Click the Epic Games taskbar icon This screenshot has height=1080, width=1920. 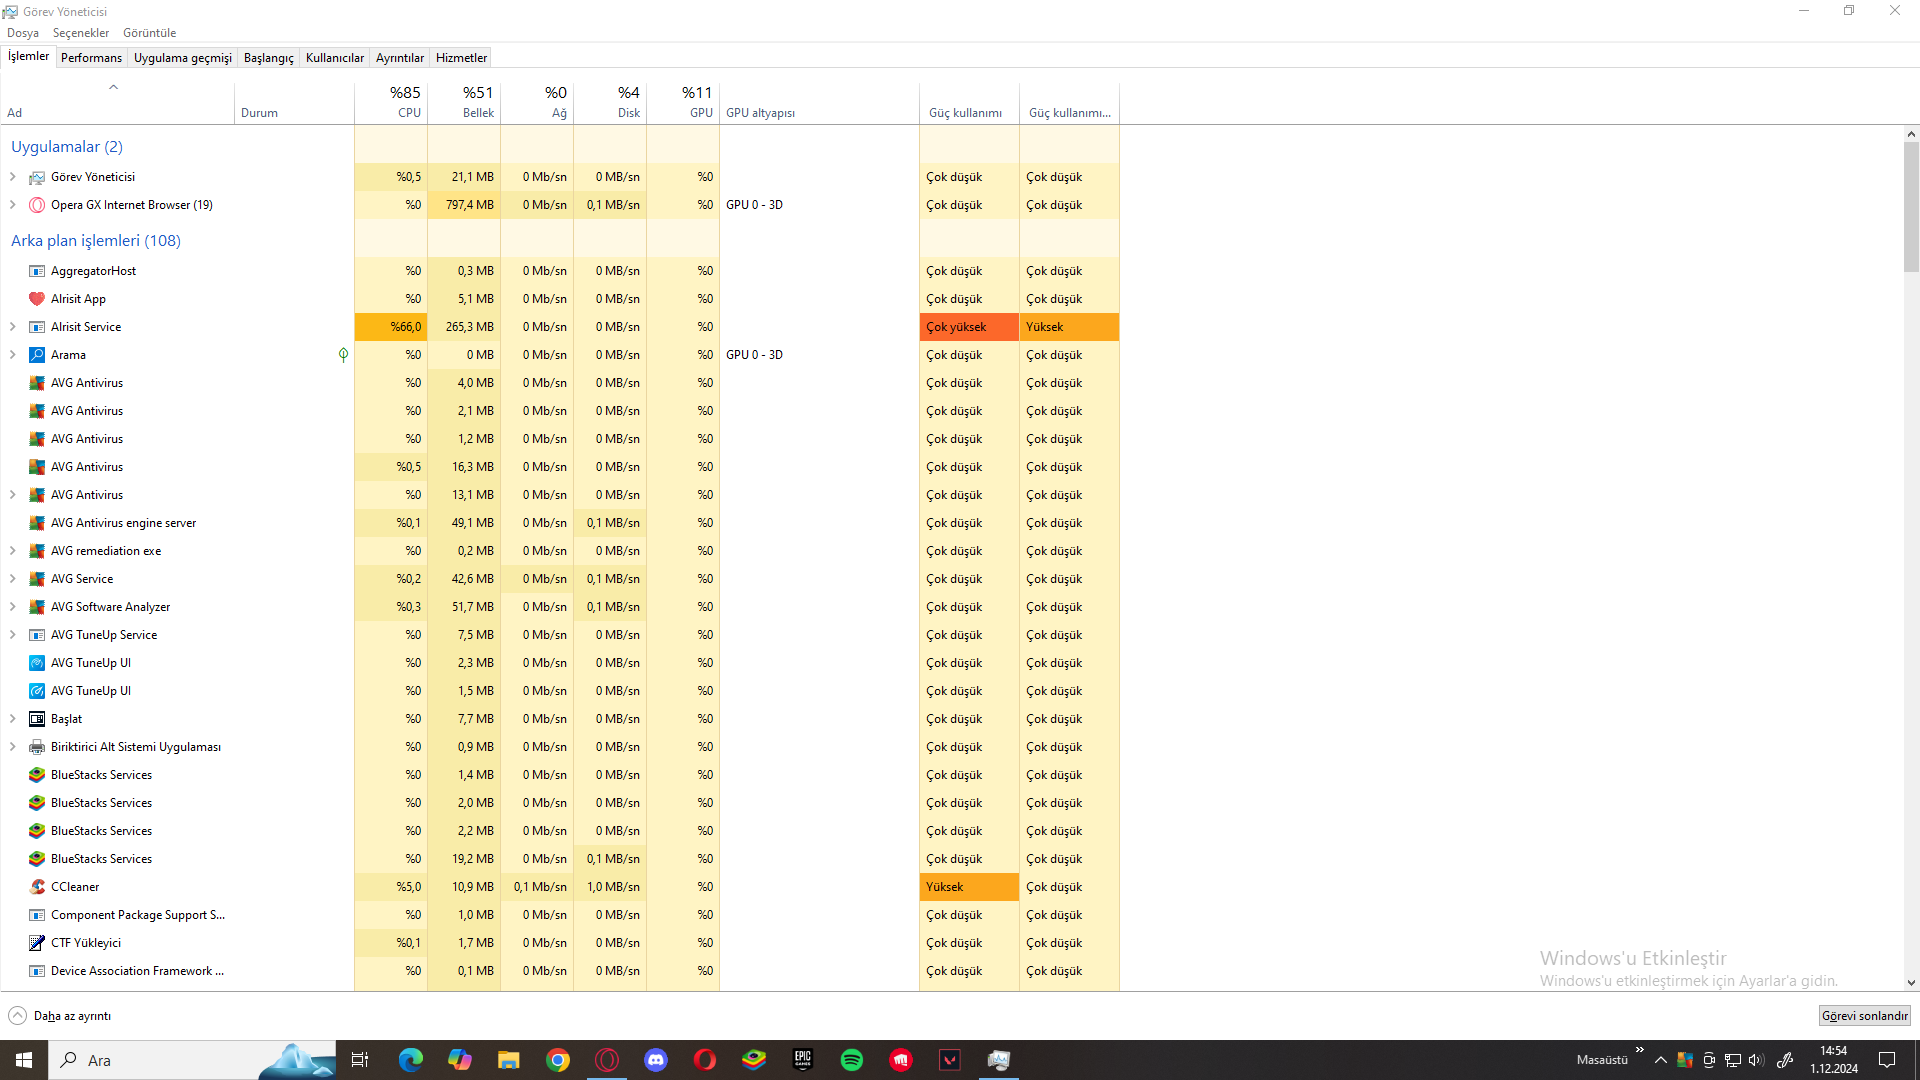coord(803,1060)
